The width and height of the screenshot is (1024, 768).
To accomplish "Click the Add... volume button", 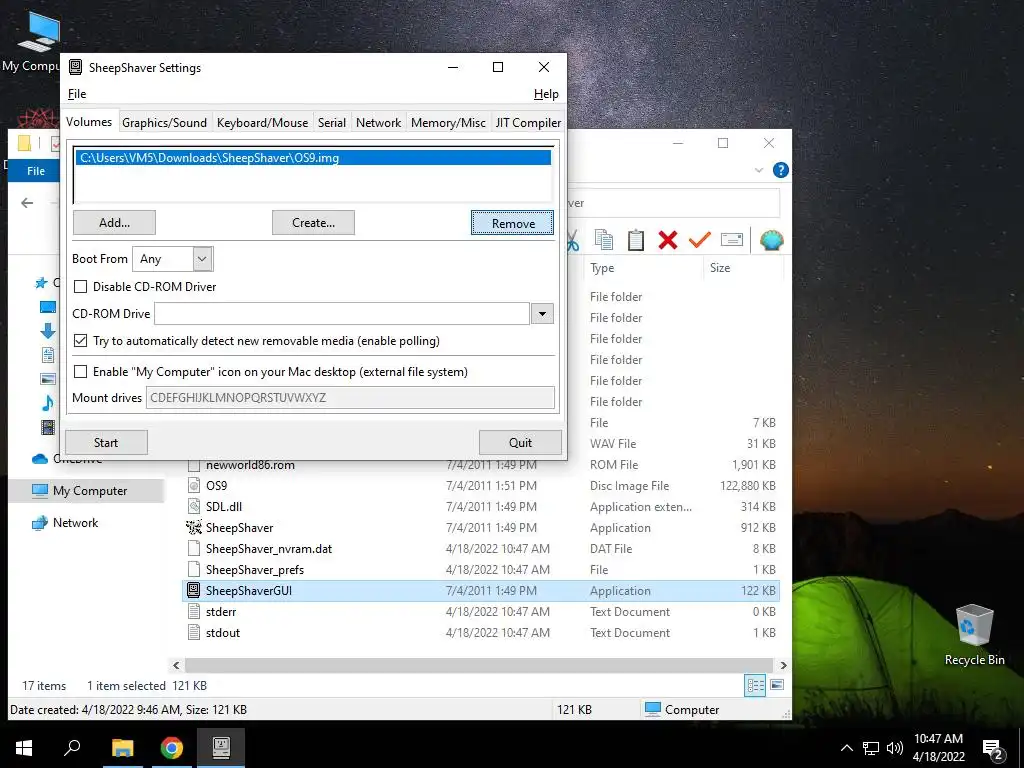I will [x=114, y=223].
